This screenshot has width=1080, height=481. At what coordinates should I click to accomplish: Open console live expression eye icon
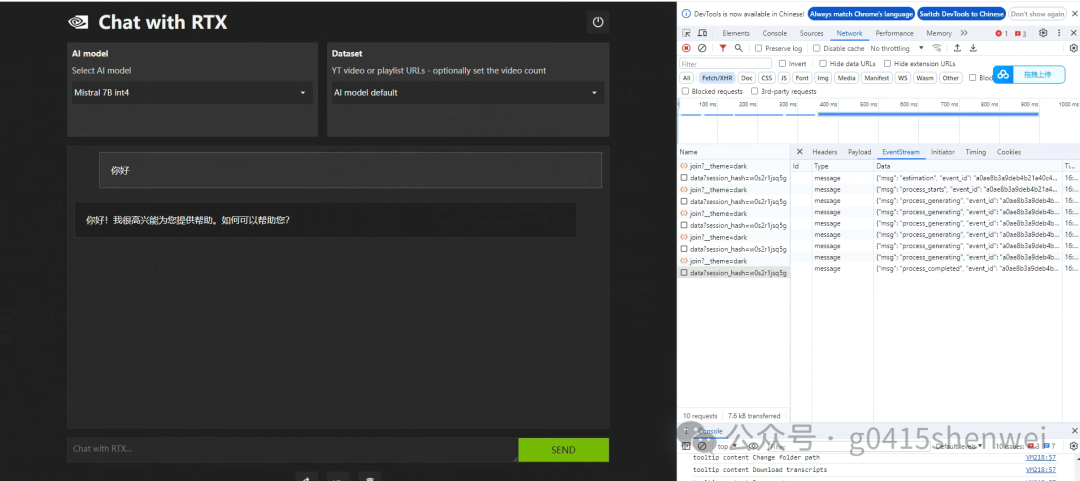pos(754,446)
